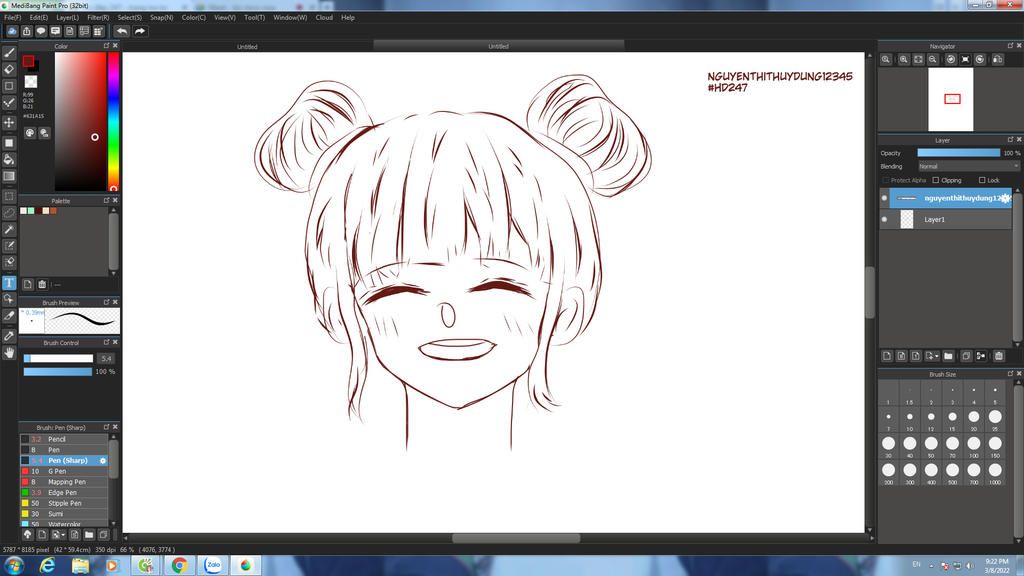Screen dimensions: 1024x576
Task: Toggle the Clipping checkbox
Action: (936, 180)
